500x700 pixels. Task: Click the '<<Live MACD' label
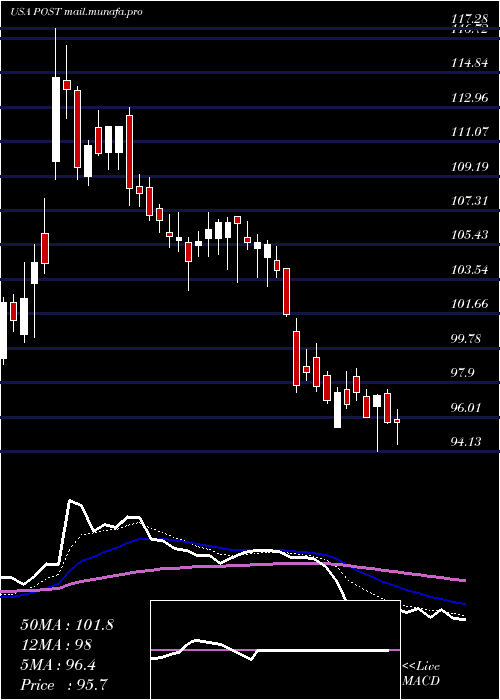pyautogui.click(x=421, y=674)
